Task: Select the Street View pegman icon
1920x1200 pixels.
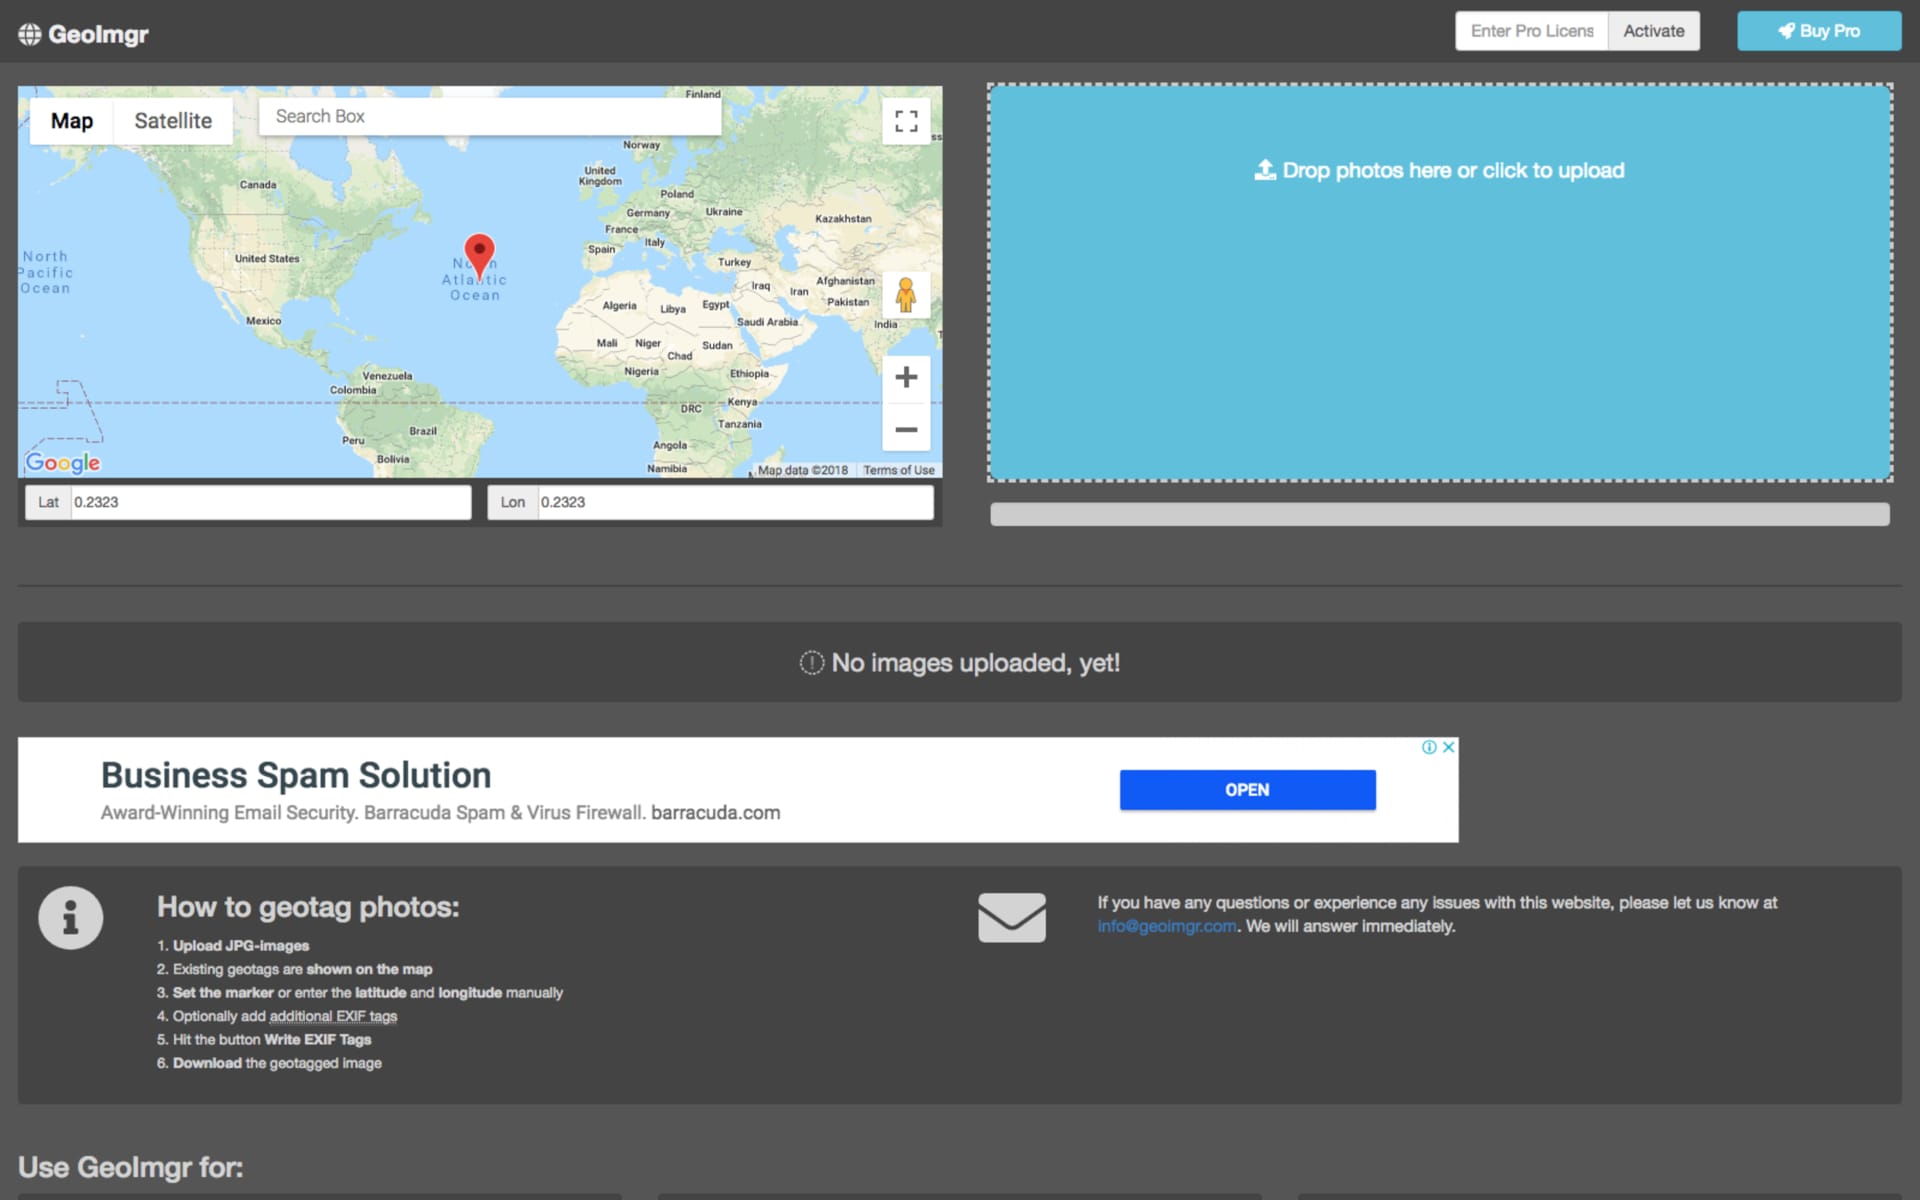Action: pos(906,295)
